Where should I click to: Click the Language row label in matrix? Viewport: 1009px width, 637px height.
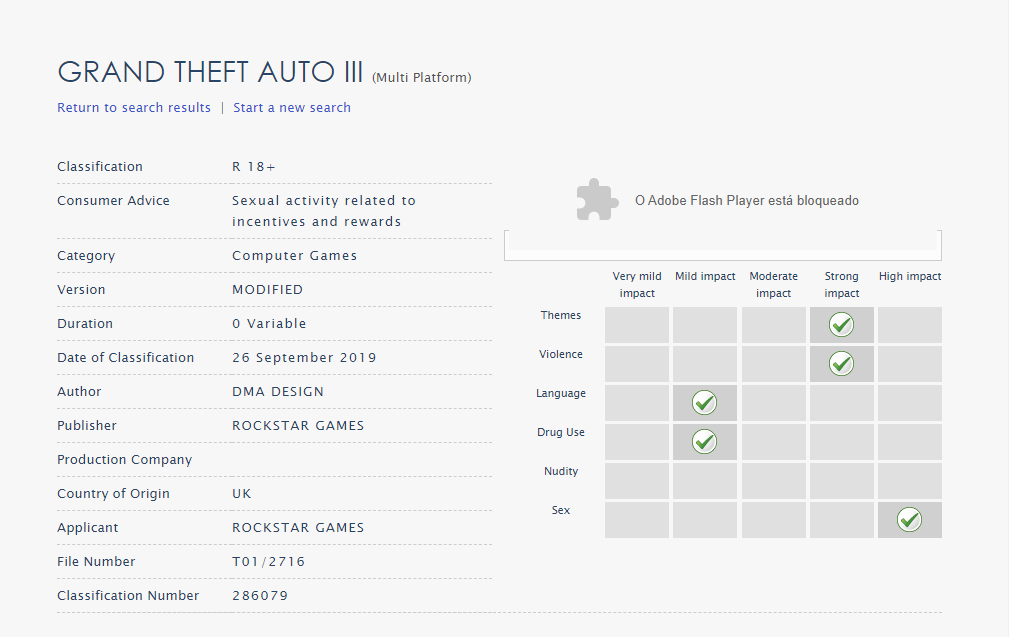pyautogui.click(x=560, y=394)
